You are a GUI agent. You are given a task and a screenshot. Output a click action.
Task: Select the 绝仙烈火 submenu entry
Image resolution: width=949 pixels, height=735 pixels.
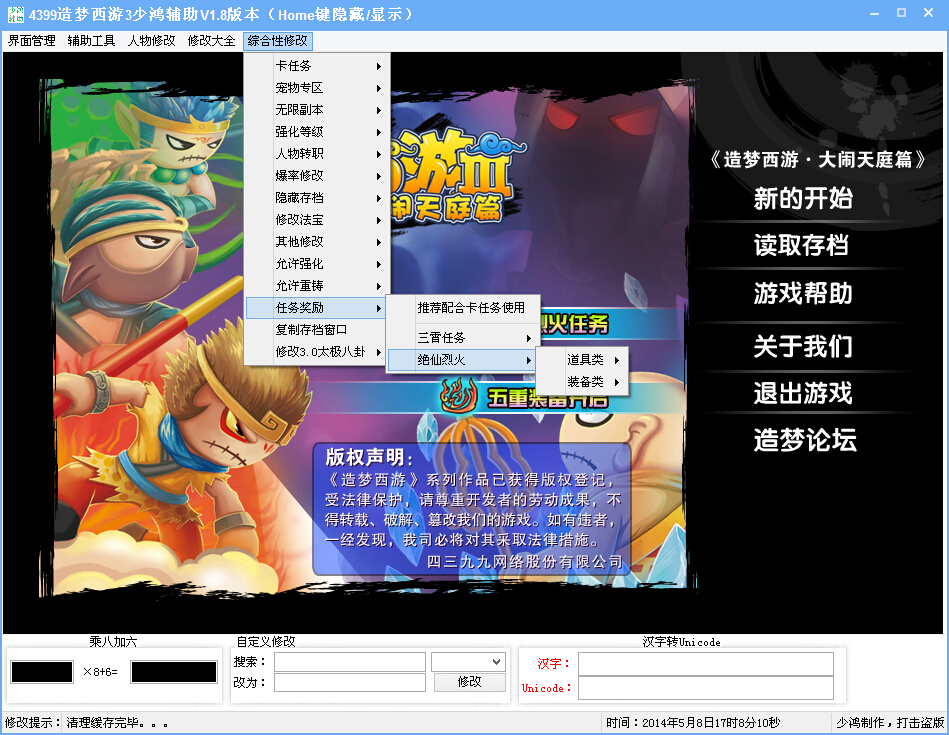pos(463,360)
